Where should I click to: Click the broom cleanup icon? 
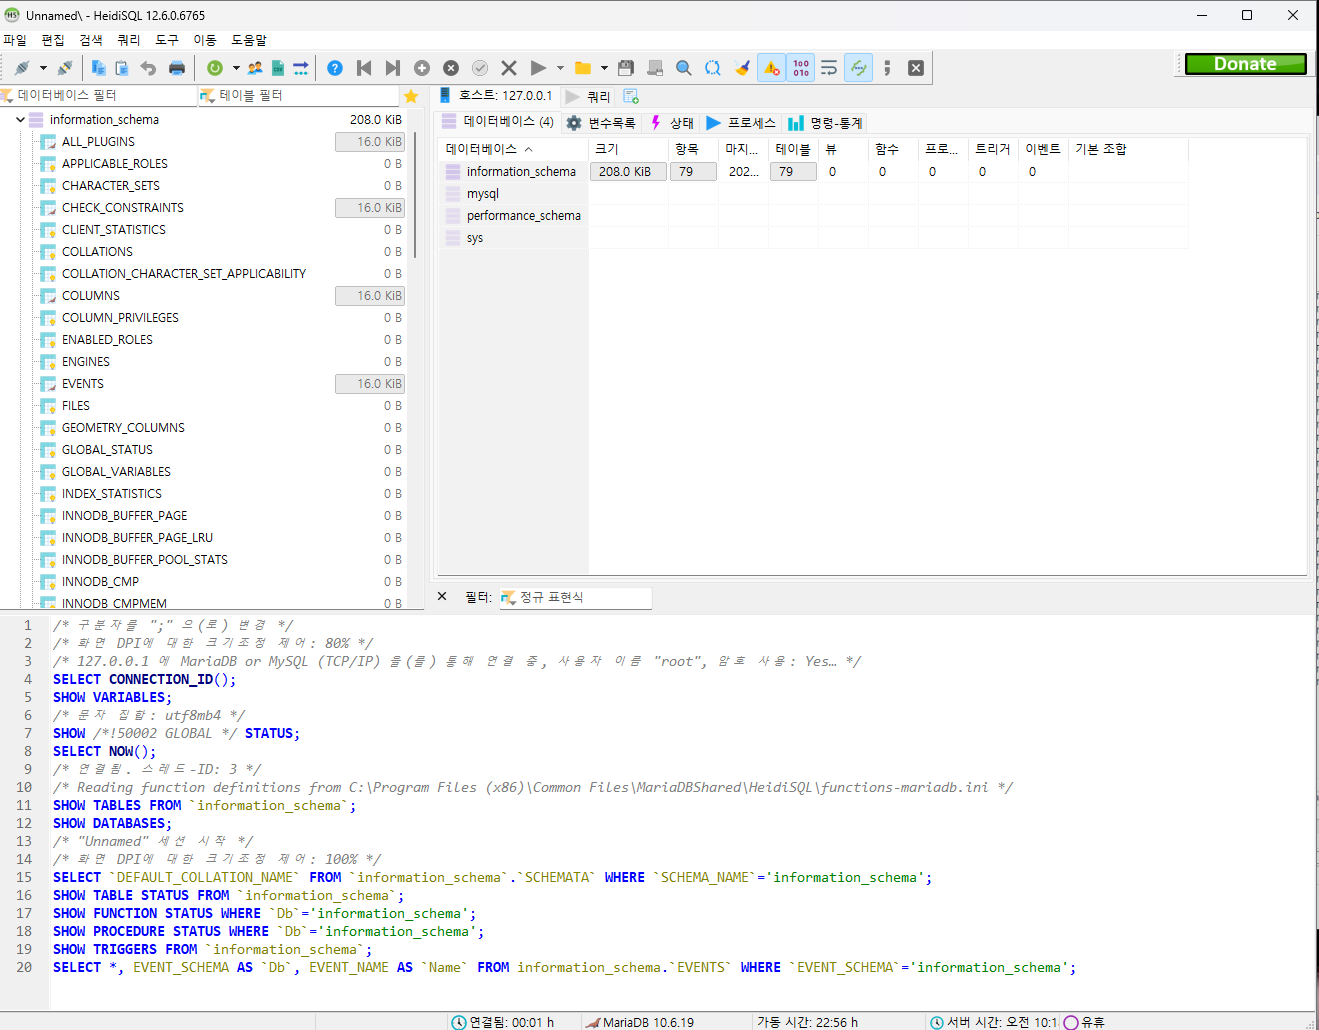click(742, 68)
